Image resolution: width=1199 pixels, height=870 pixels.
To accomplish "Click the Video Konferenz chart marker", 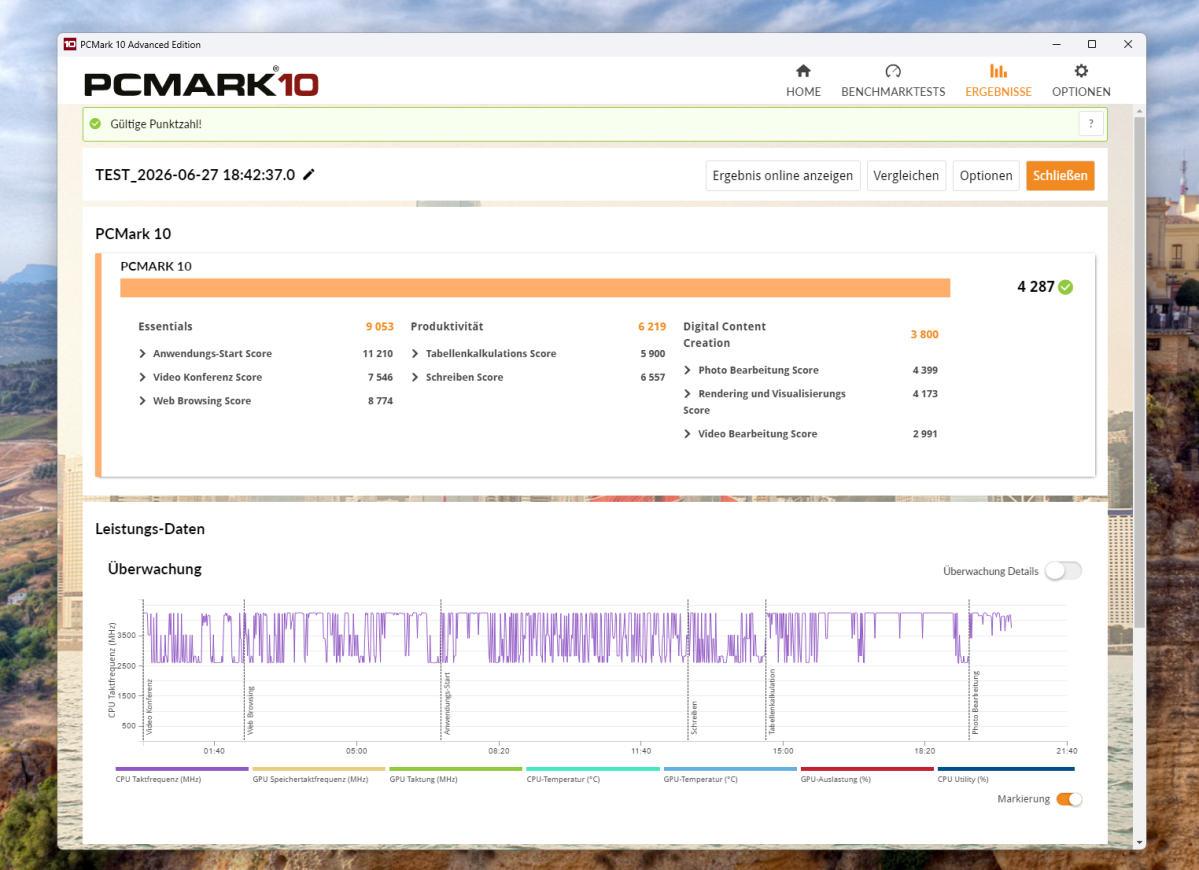I will point(149,706).
